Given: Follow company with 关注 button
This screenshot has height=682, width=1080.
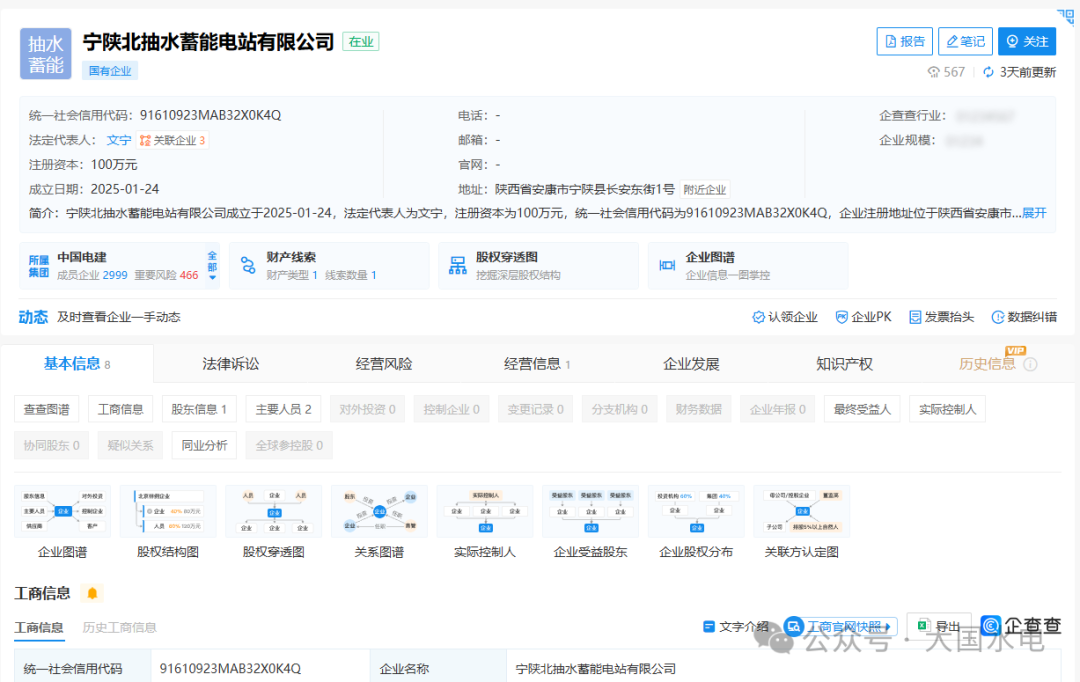Looking at the screenshot, I should [1026, 41].
